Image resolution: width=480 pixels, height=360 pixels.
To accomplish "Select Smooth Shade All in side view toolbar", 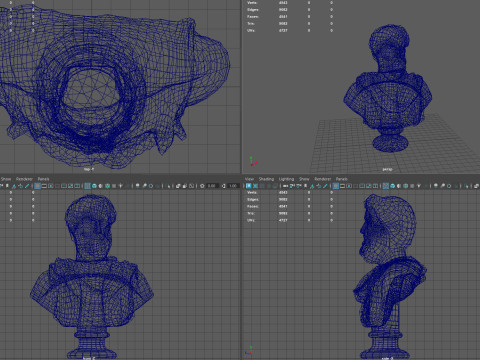I will click(392, 186).
